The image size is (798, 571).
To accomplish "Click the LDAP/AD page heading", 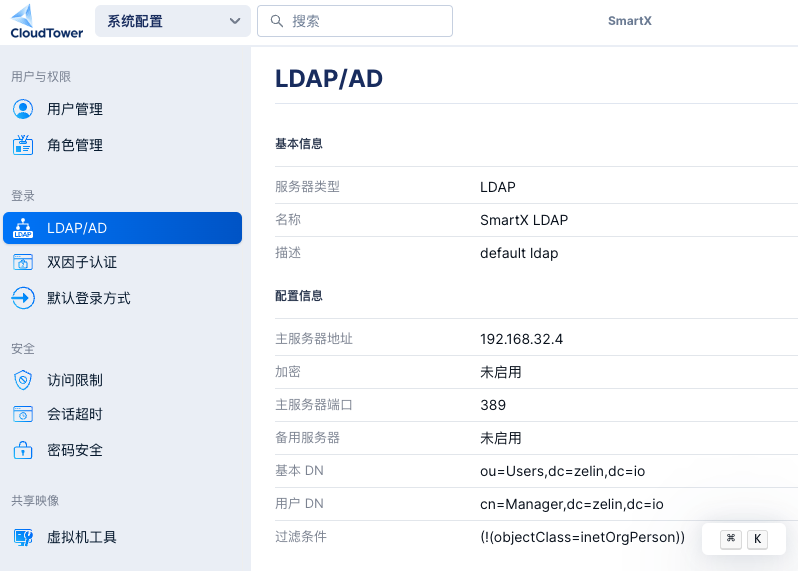I will click(x=329, y=79).
